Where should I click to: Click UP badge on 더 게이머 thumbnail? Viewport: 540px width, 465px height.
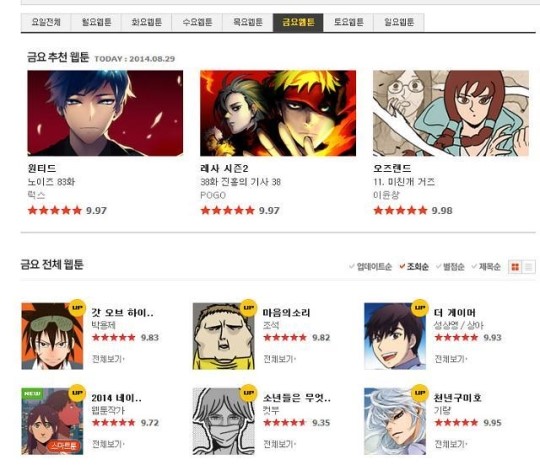point(419,307)
